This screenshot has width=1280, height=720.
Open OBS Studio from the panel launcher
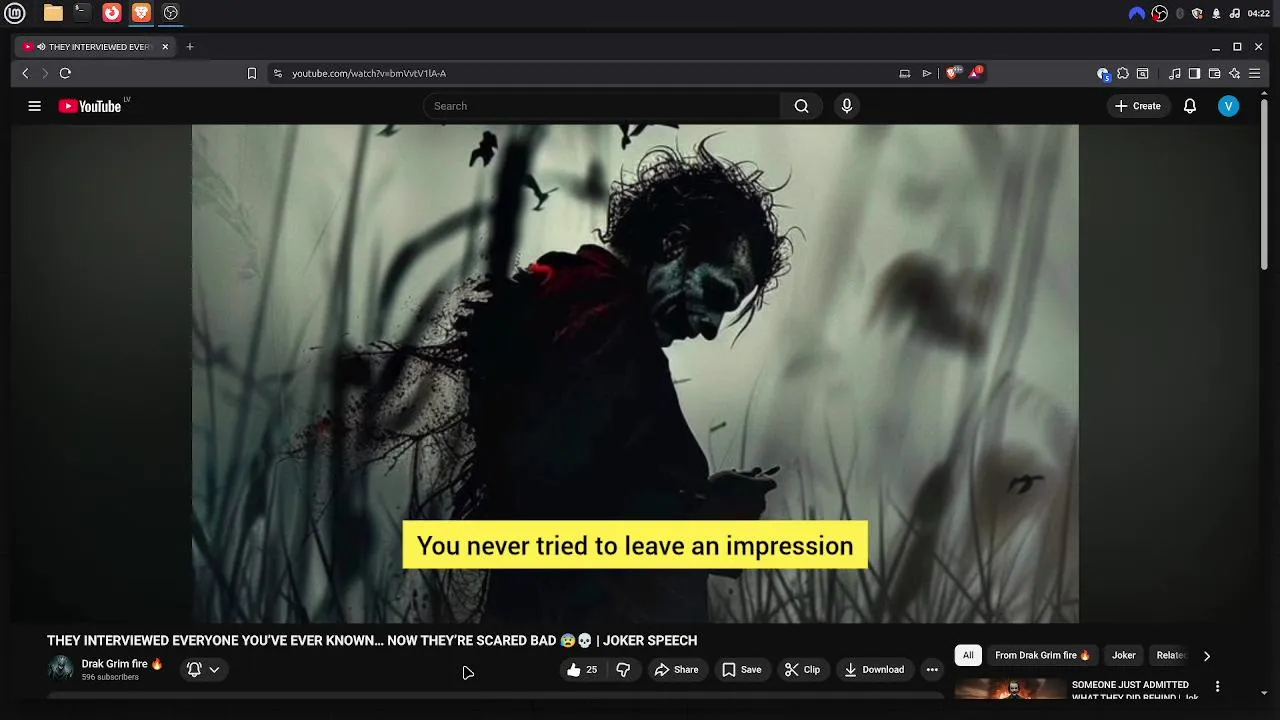(171, 13)
